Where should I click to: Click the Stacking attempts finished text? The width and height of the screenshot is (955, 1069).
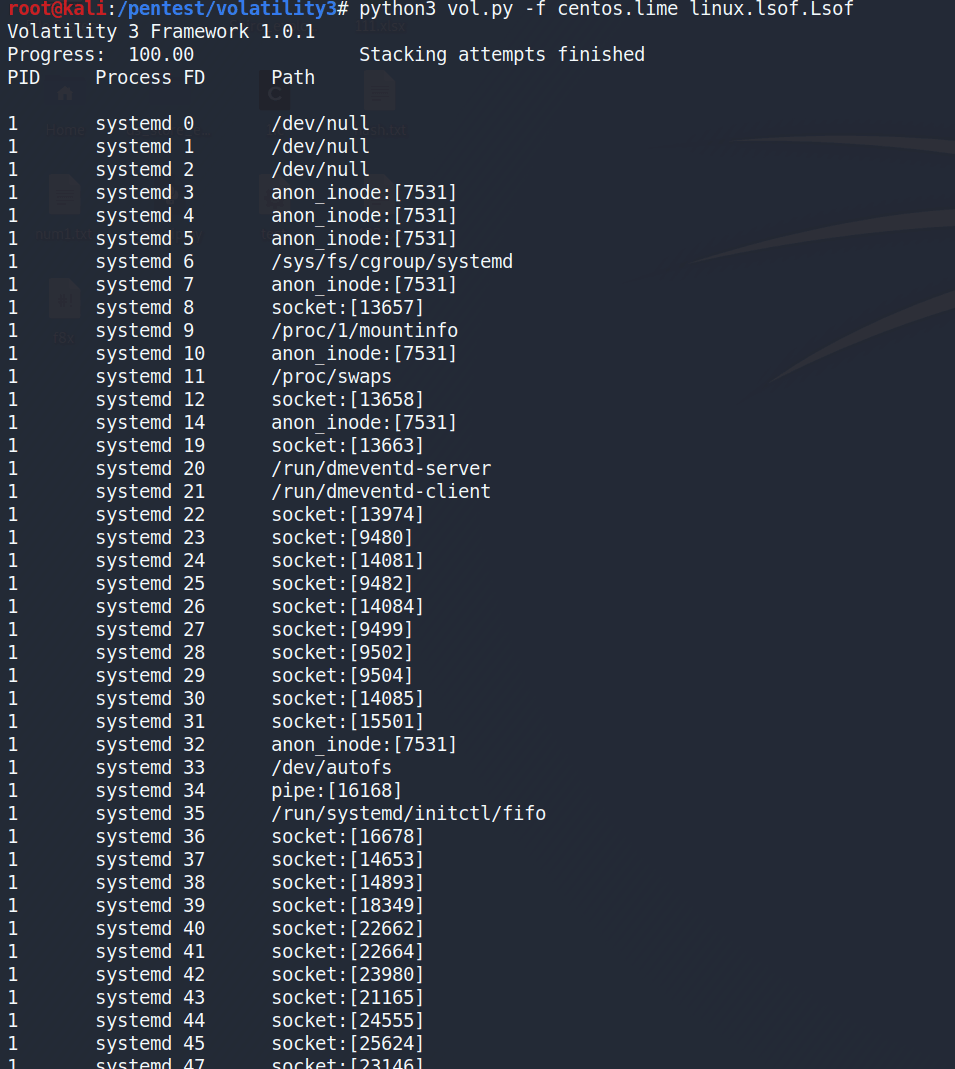(x=501, y=54)
